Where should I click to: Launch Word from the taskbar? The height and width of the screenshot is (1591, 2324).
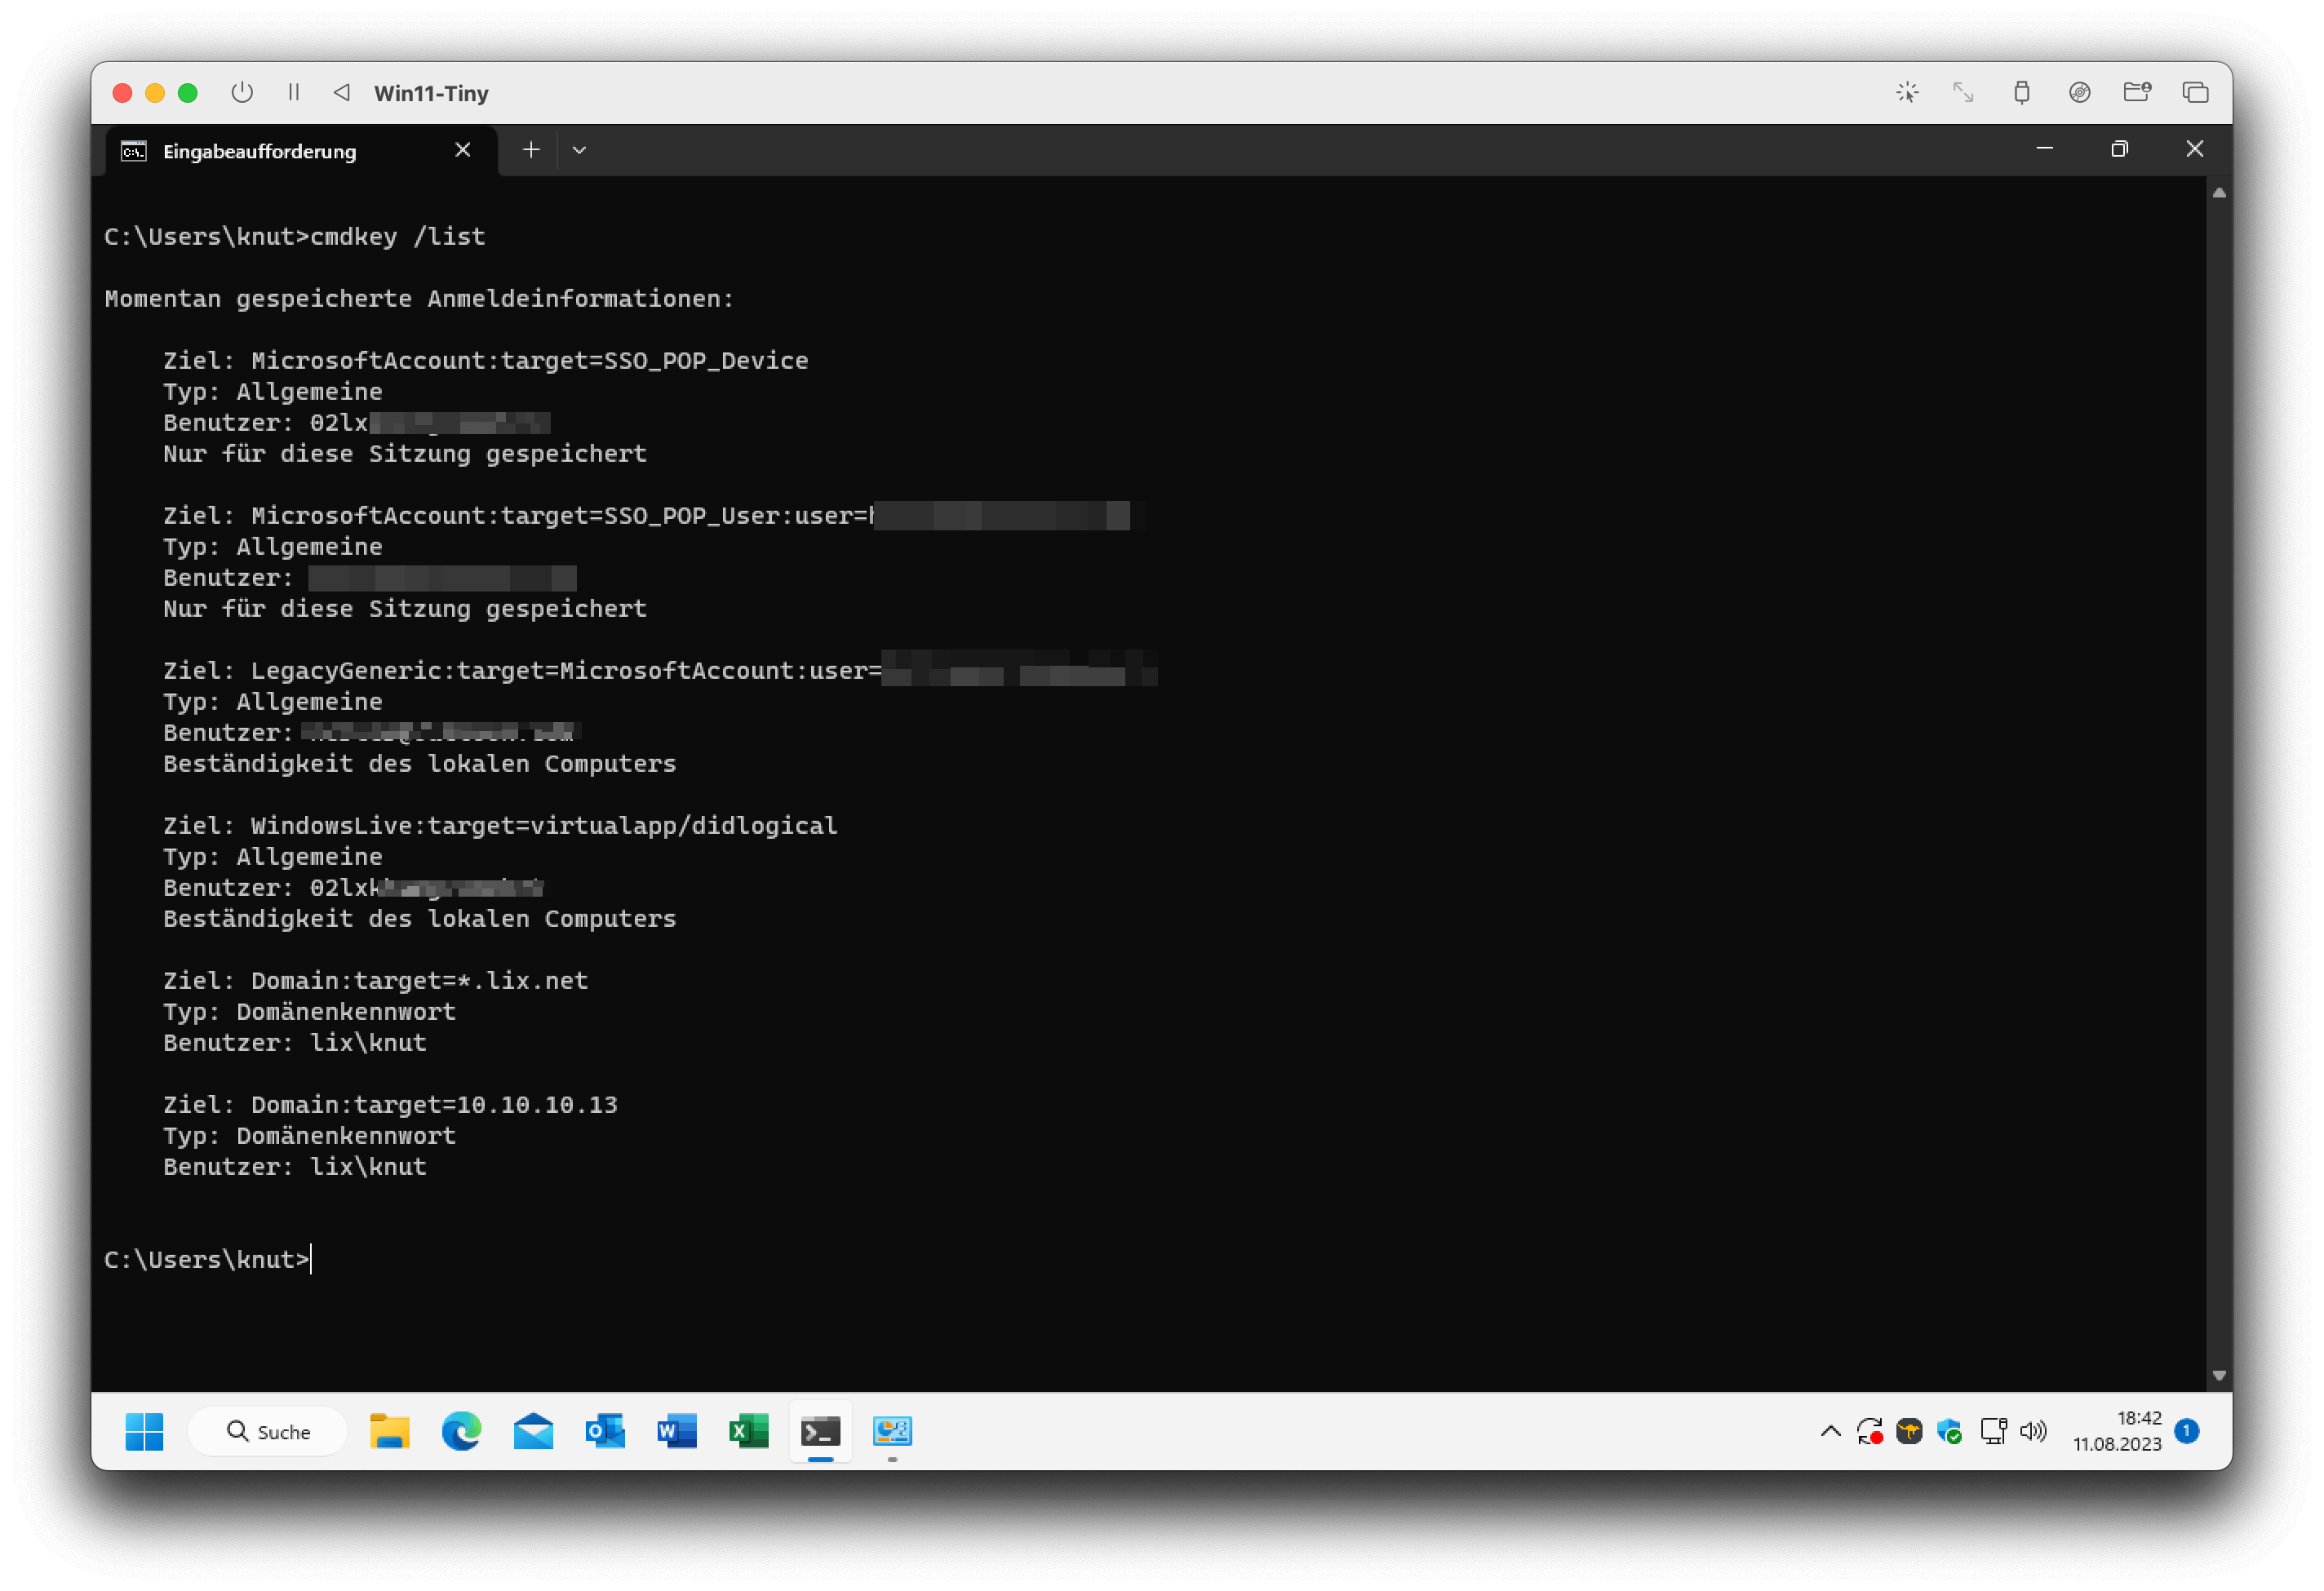tap(677, 1431)
